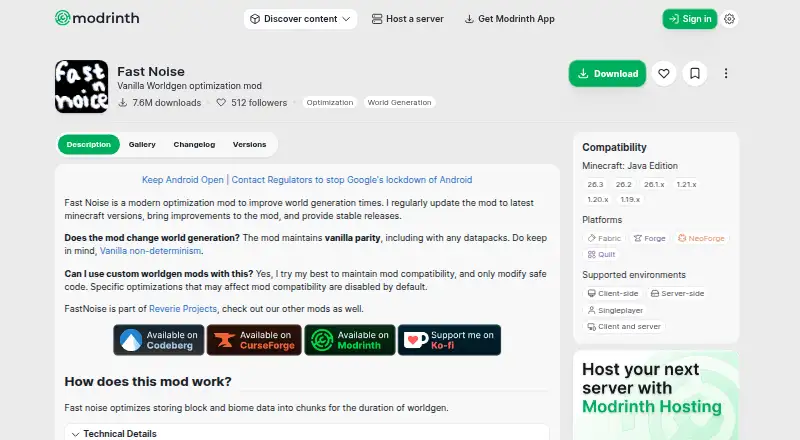
Task: Expand the Technical Details section
Action: 307,433
